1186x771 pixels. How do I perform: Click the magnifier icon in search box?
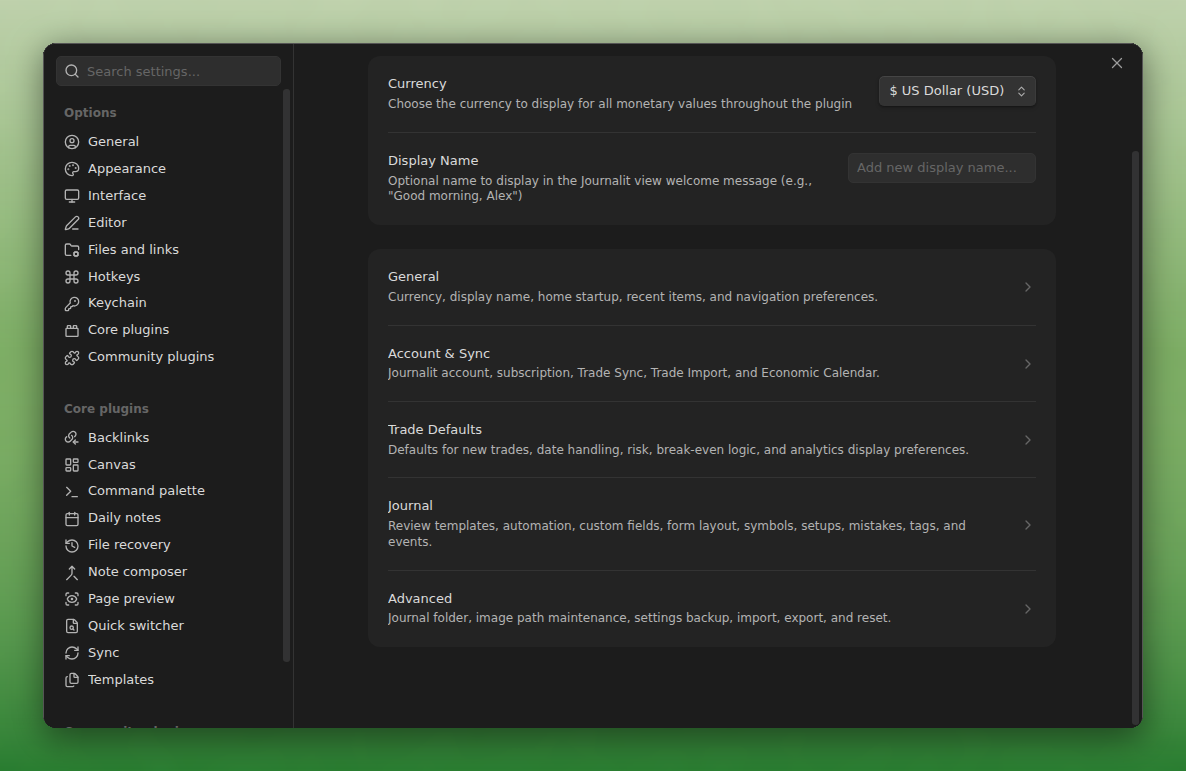(72, 71)
